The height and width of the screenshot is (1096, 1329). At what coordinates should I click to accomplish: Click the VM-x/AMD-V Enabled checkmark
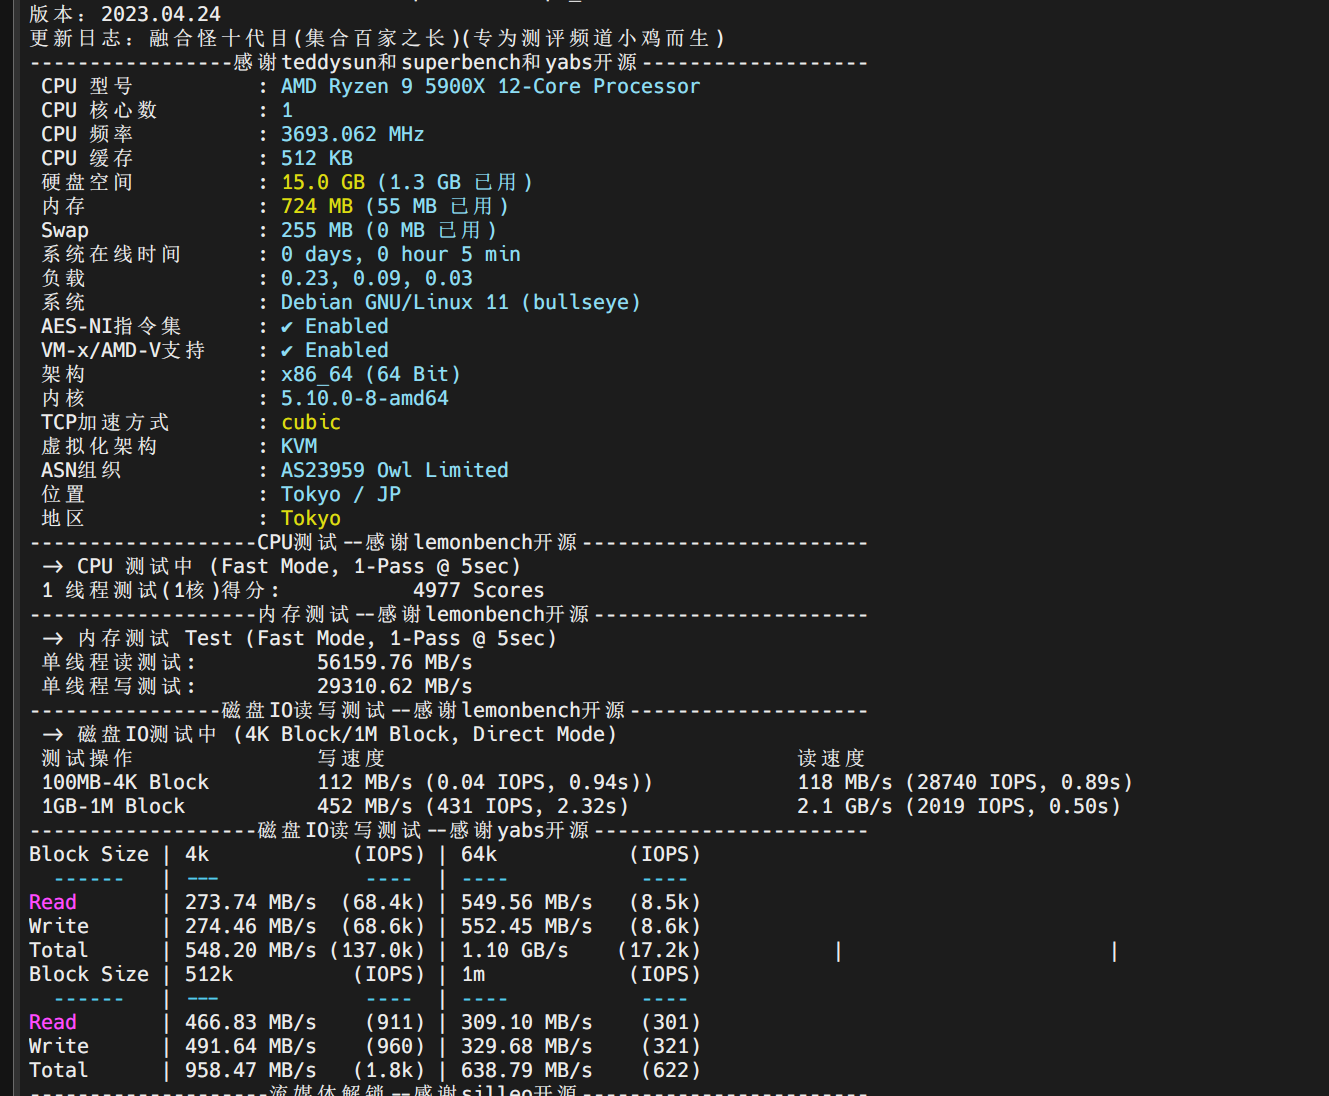(287, 350)
